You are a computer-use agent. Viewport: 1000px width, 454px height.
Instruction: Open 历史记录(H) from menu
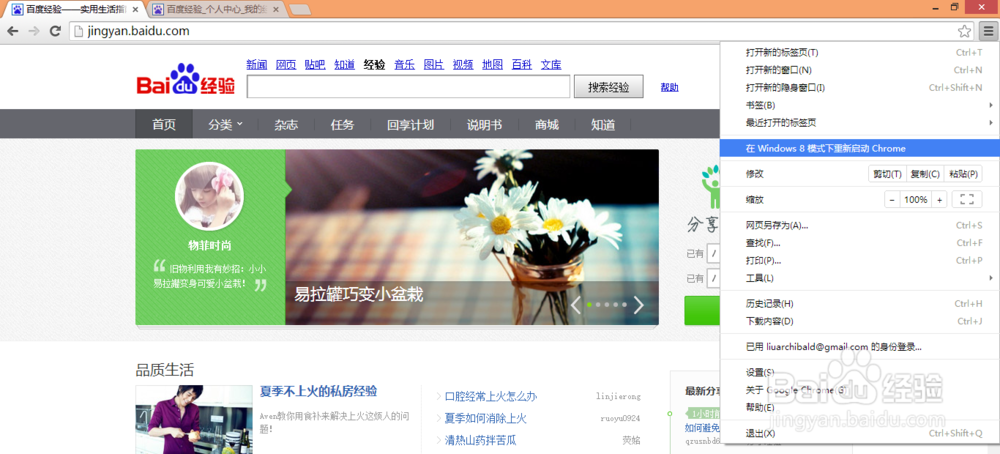860,304
